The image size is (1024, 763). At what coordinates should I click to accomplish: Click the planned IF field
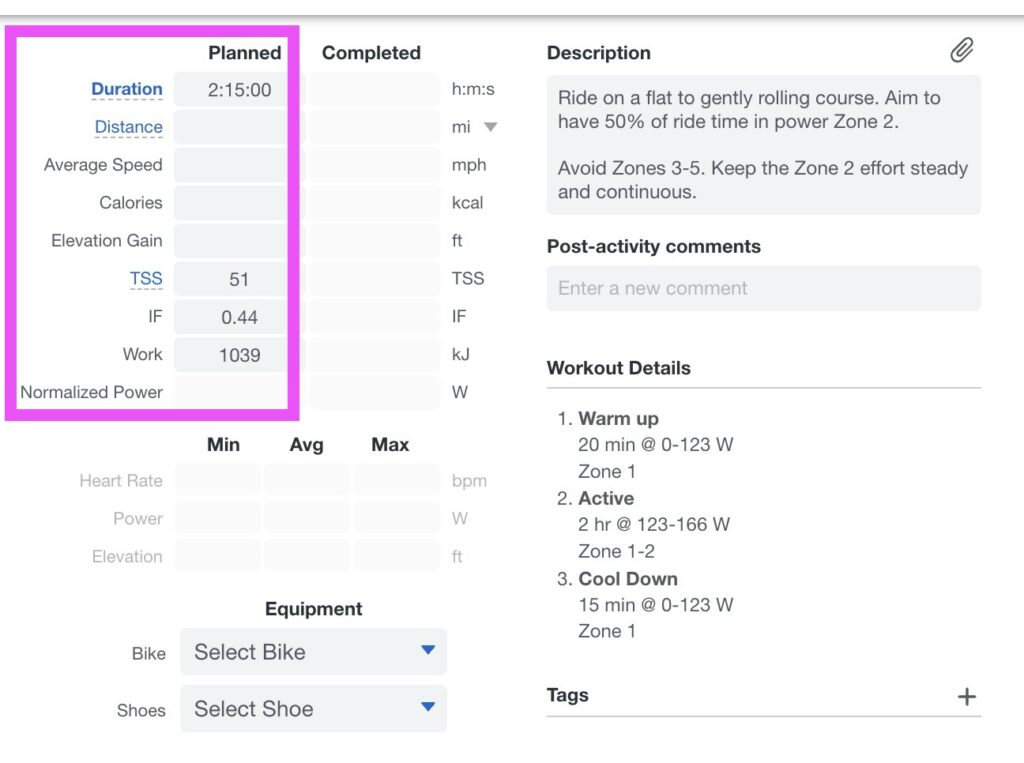[238, 318]
